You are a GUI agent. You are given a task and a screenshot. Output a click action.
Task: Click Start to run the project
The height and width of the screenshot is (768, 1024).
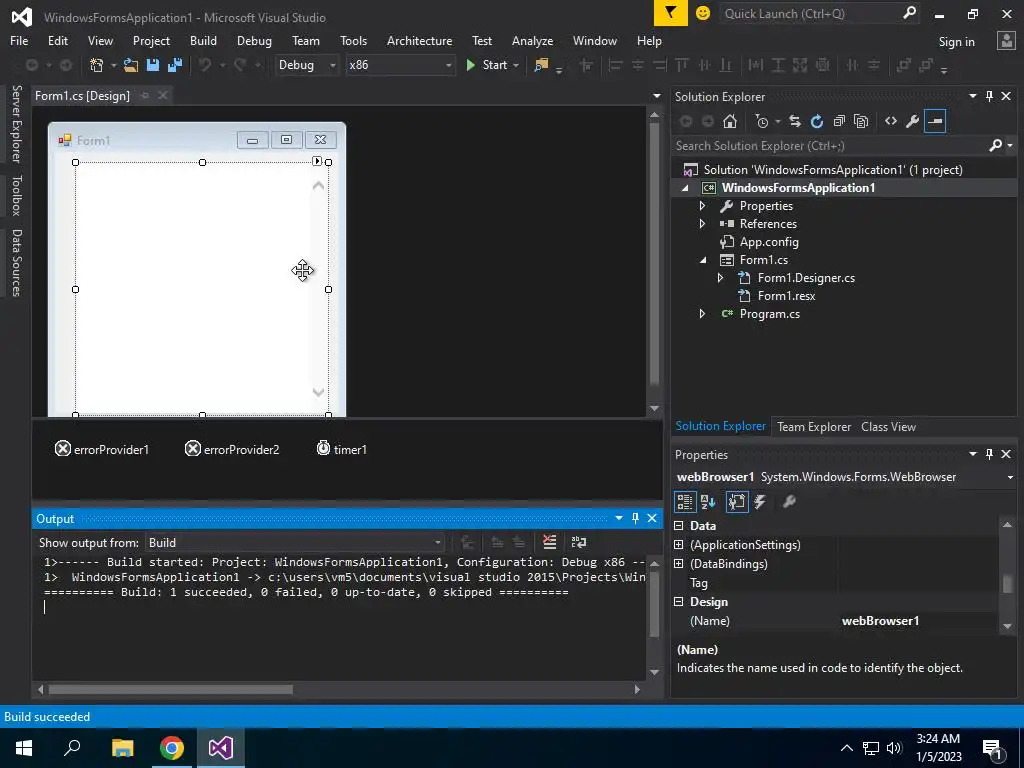point(487,65)
